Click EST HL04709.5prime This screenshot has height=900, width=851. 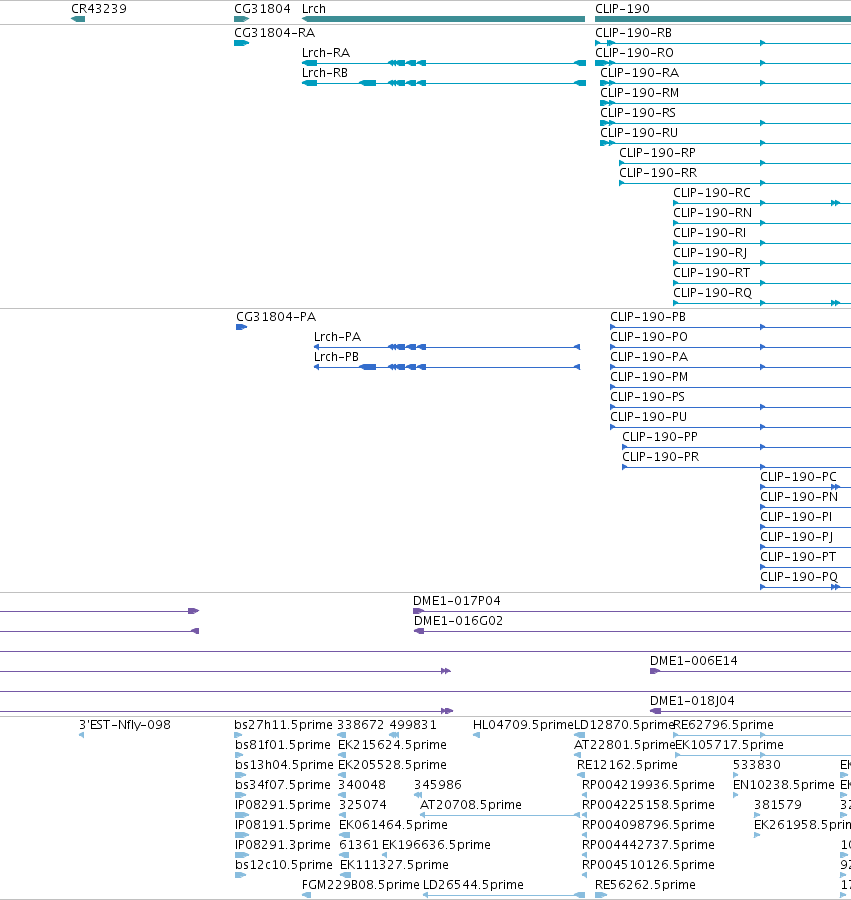click(523, 726)
